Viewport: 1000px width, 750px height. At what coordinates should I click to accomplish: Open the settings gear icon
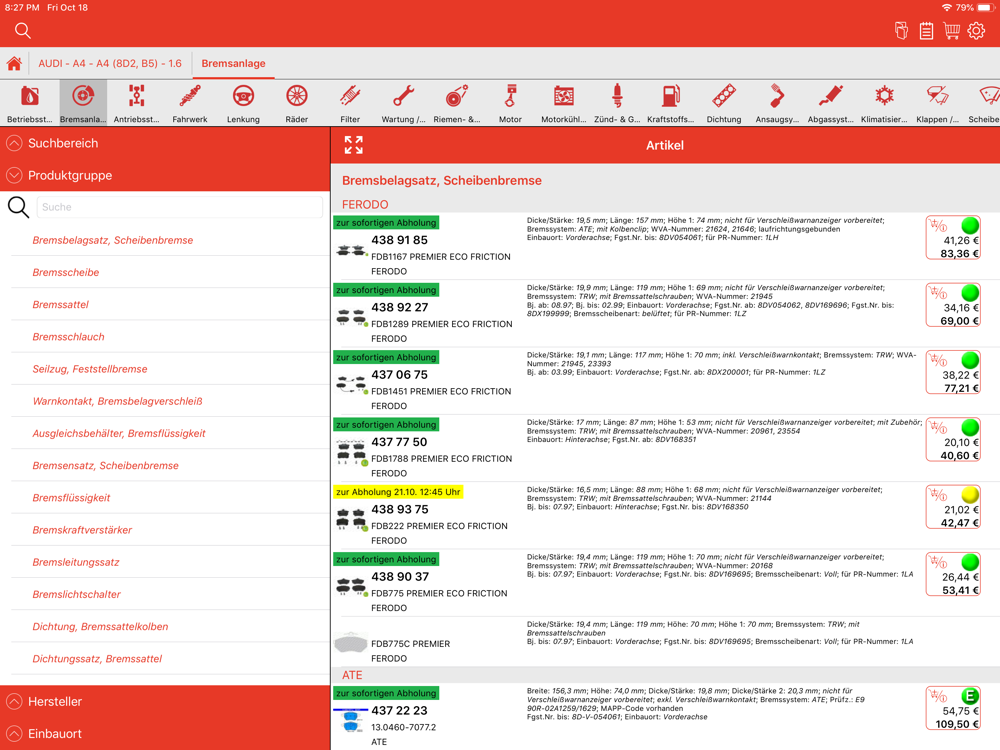tap(976, 31)
